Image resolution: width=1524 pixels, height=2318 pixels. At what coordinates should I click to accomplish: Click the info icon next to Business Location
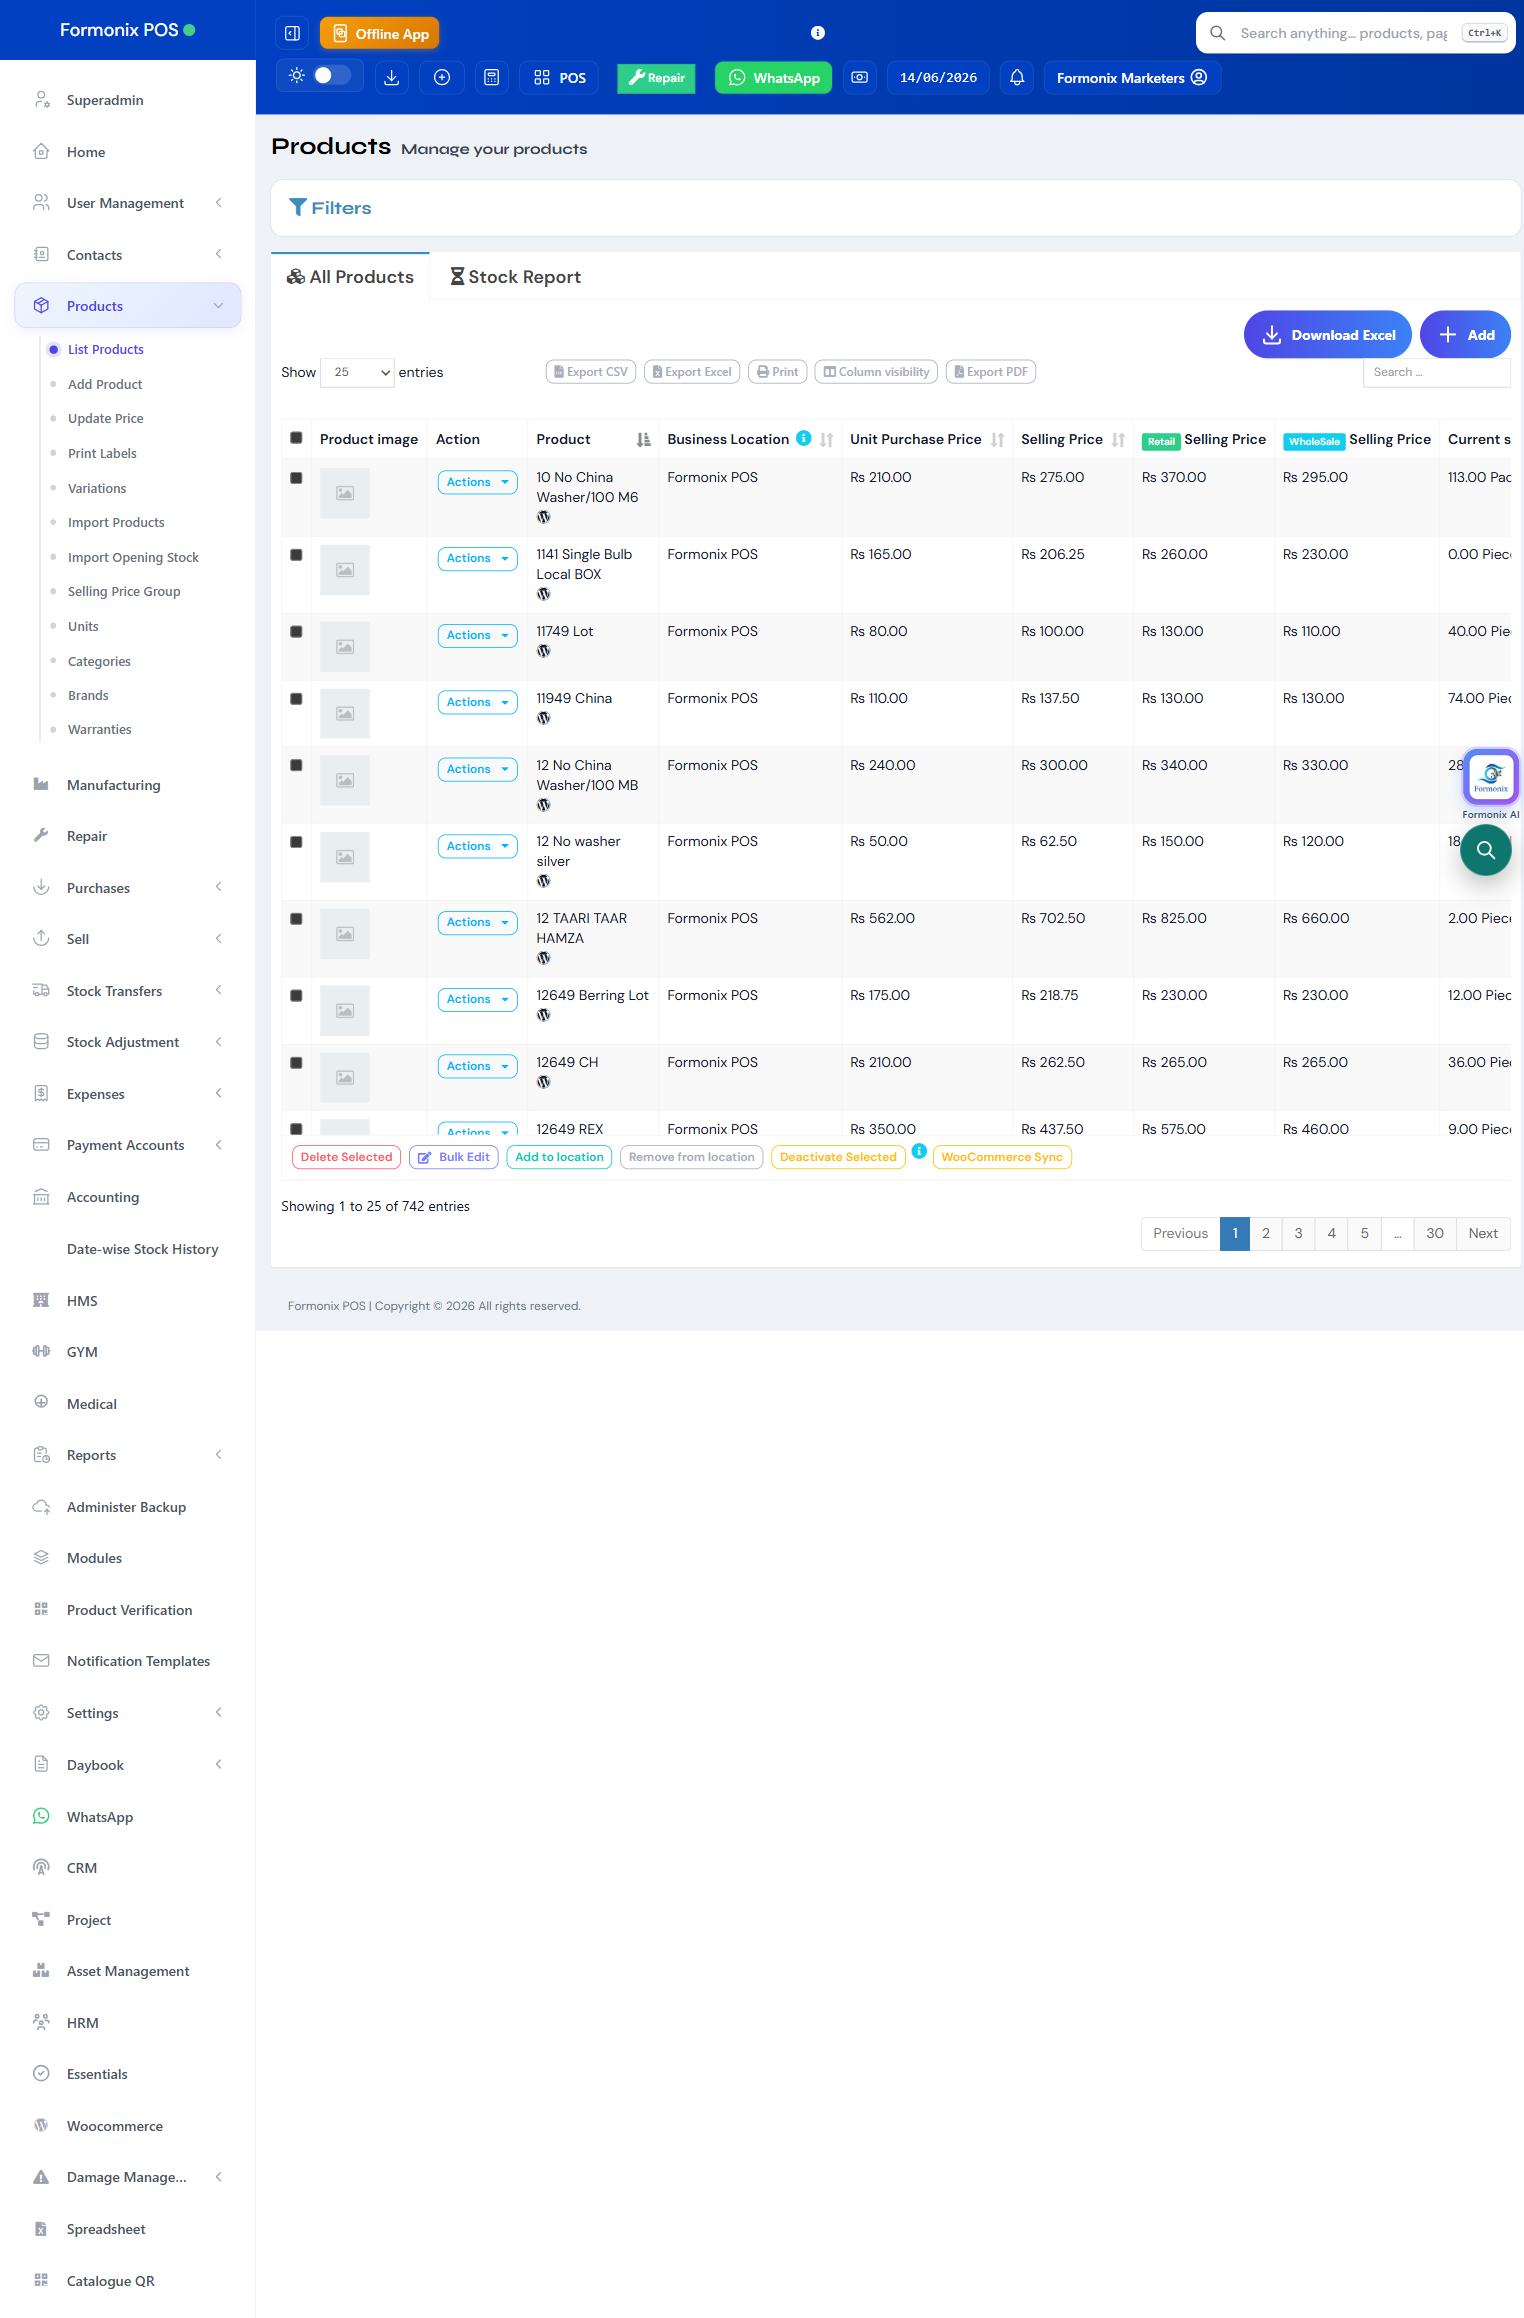tap(803, 438)
